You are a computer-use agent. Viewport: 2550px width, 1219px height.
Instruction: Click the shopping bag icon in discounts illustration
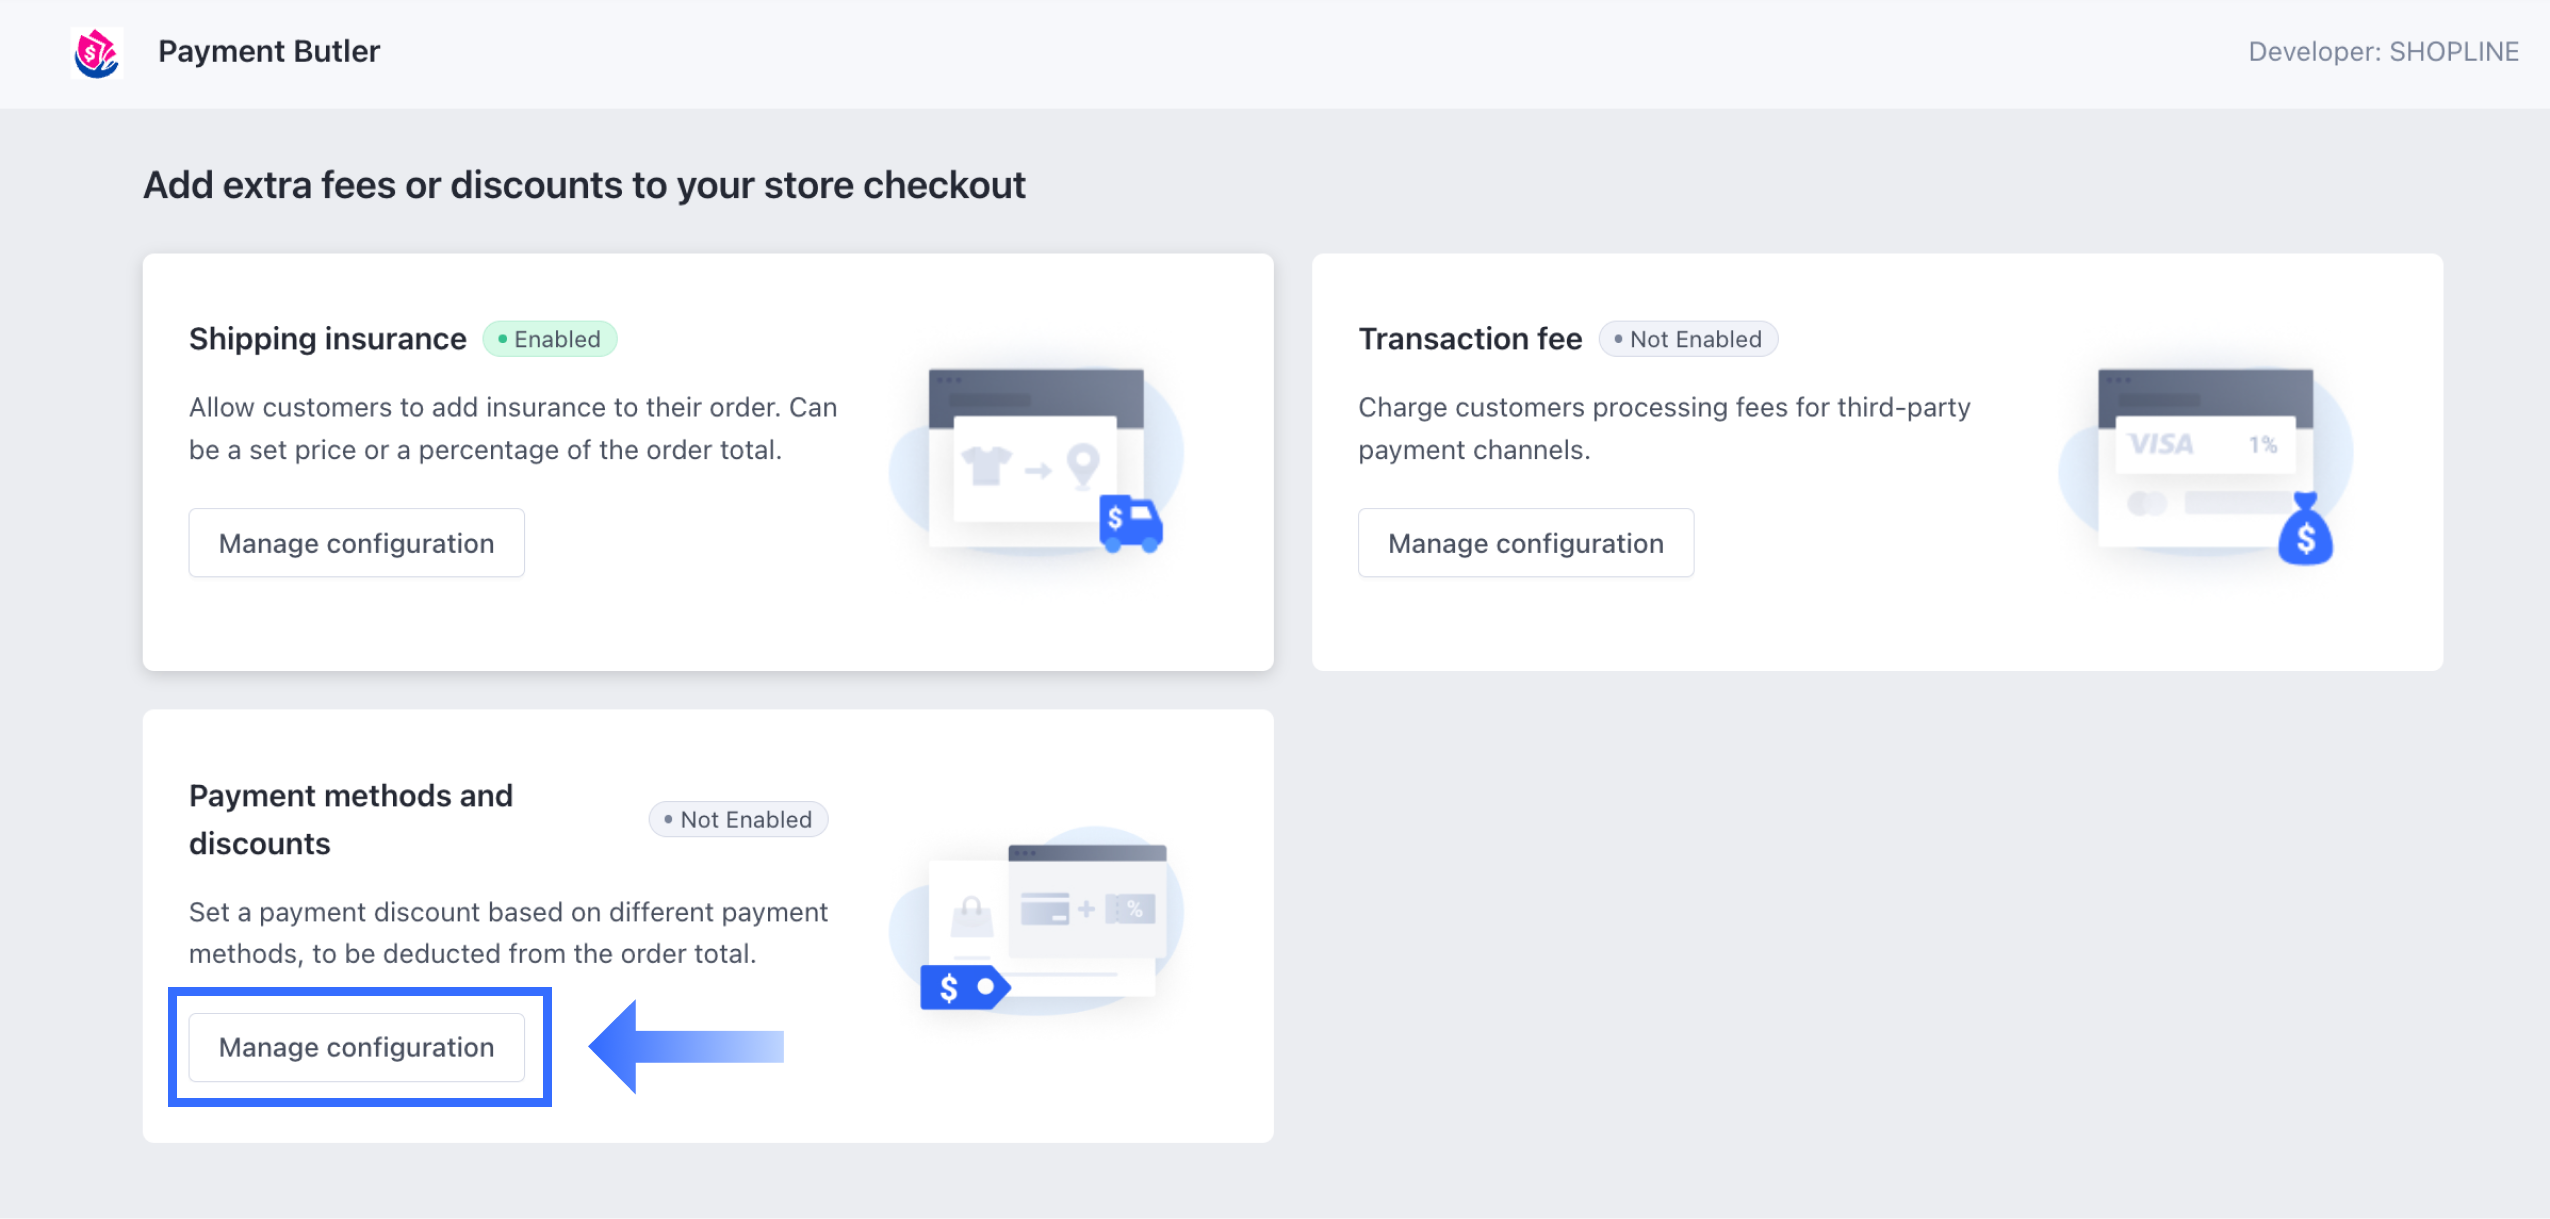tap(970, 914)
